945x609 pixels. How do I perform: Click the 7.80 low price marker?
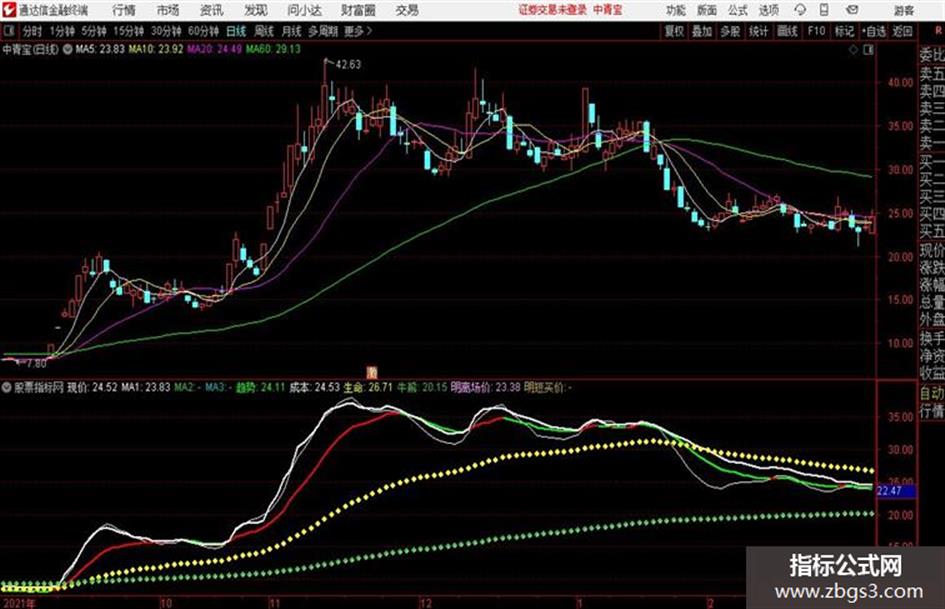36,364
